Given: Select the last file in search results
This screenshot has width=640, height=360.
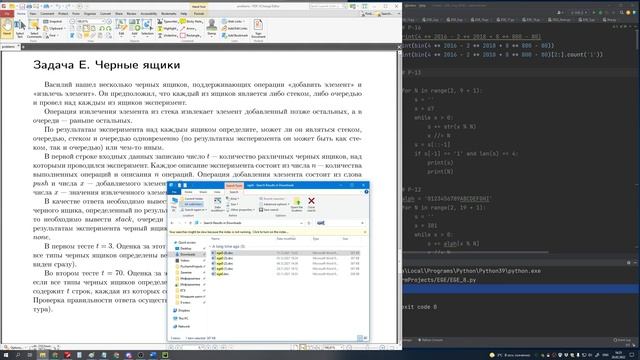Looking at the screenshot, I should pyautogui.click(x=286, y=274).
